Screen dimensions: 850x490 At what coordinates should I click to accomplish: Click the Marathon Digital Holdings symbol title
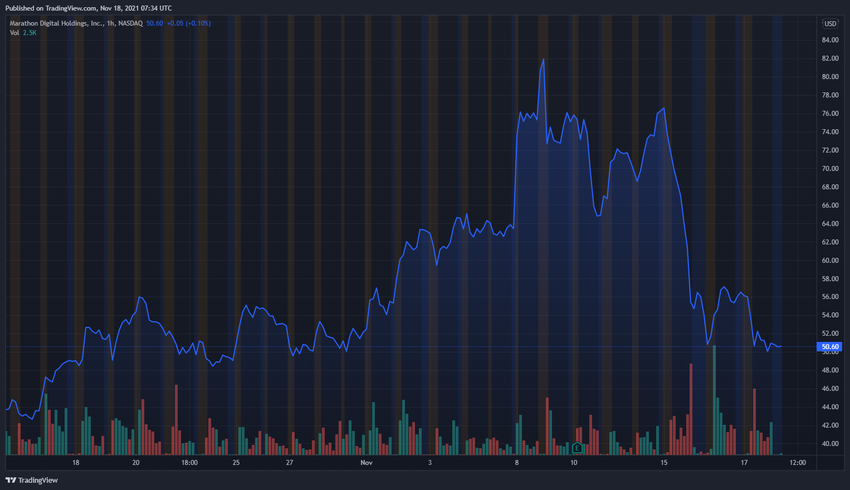tap(76, 23)
